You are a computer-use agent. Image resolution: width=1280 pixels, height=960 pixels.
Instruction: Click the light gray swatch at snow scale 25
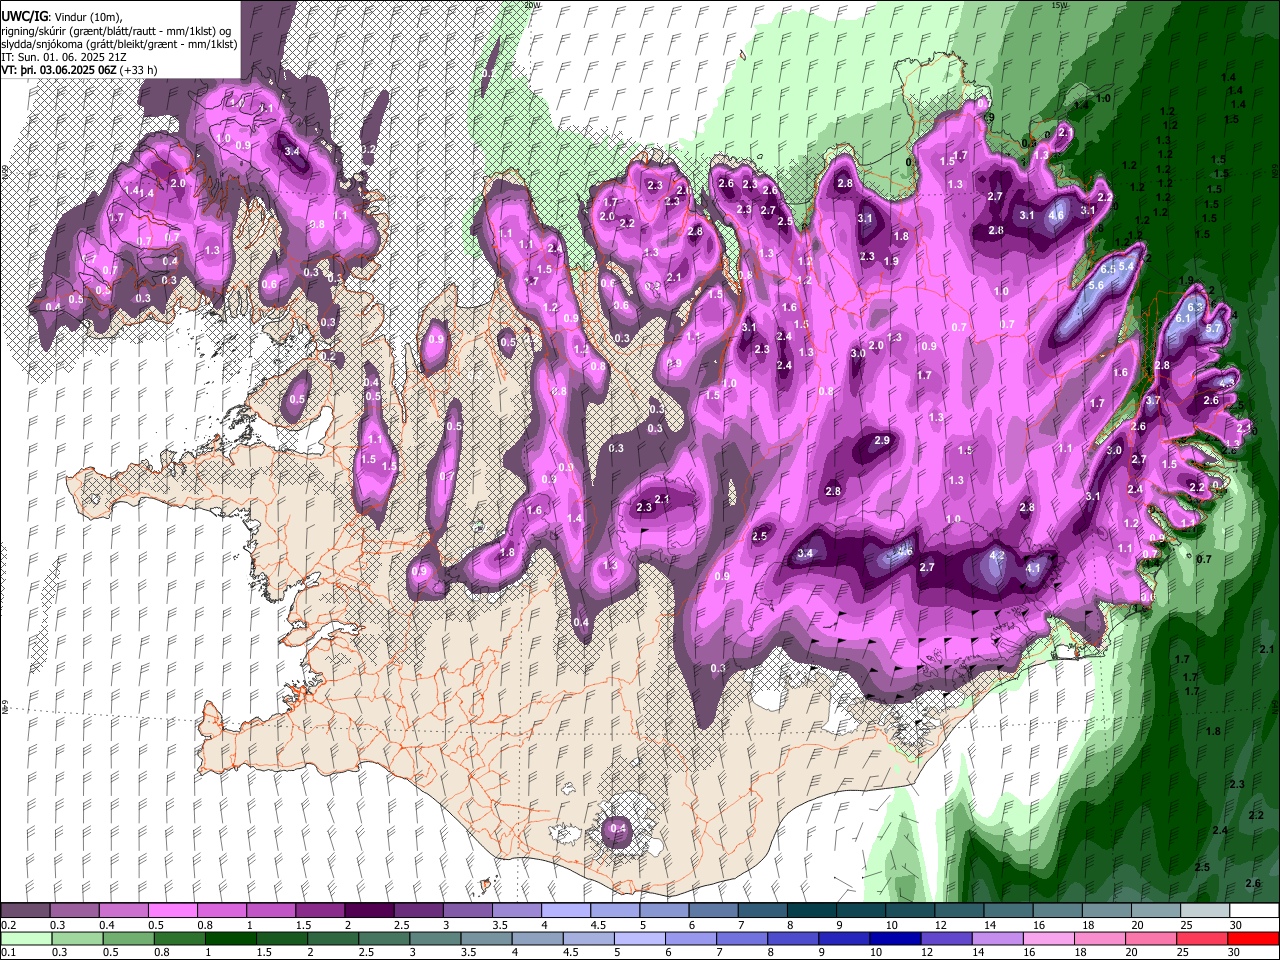pos(1205,911)
